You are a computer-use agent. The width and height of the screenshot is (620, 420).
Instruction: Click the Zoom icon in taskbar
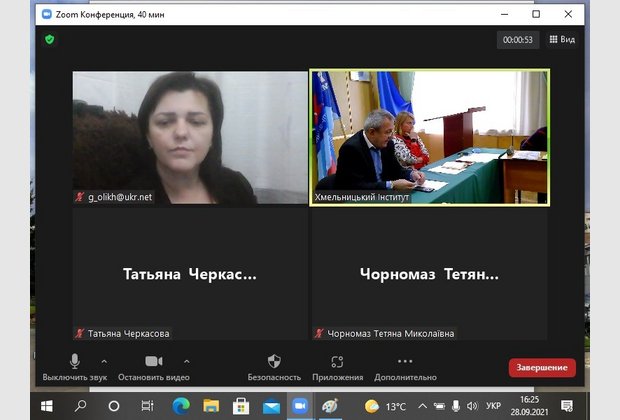[x=298, y=406]
